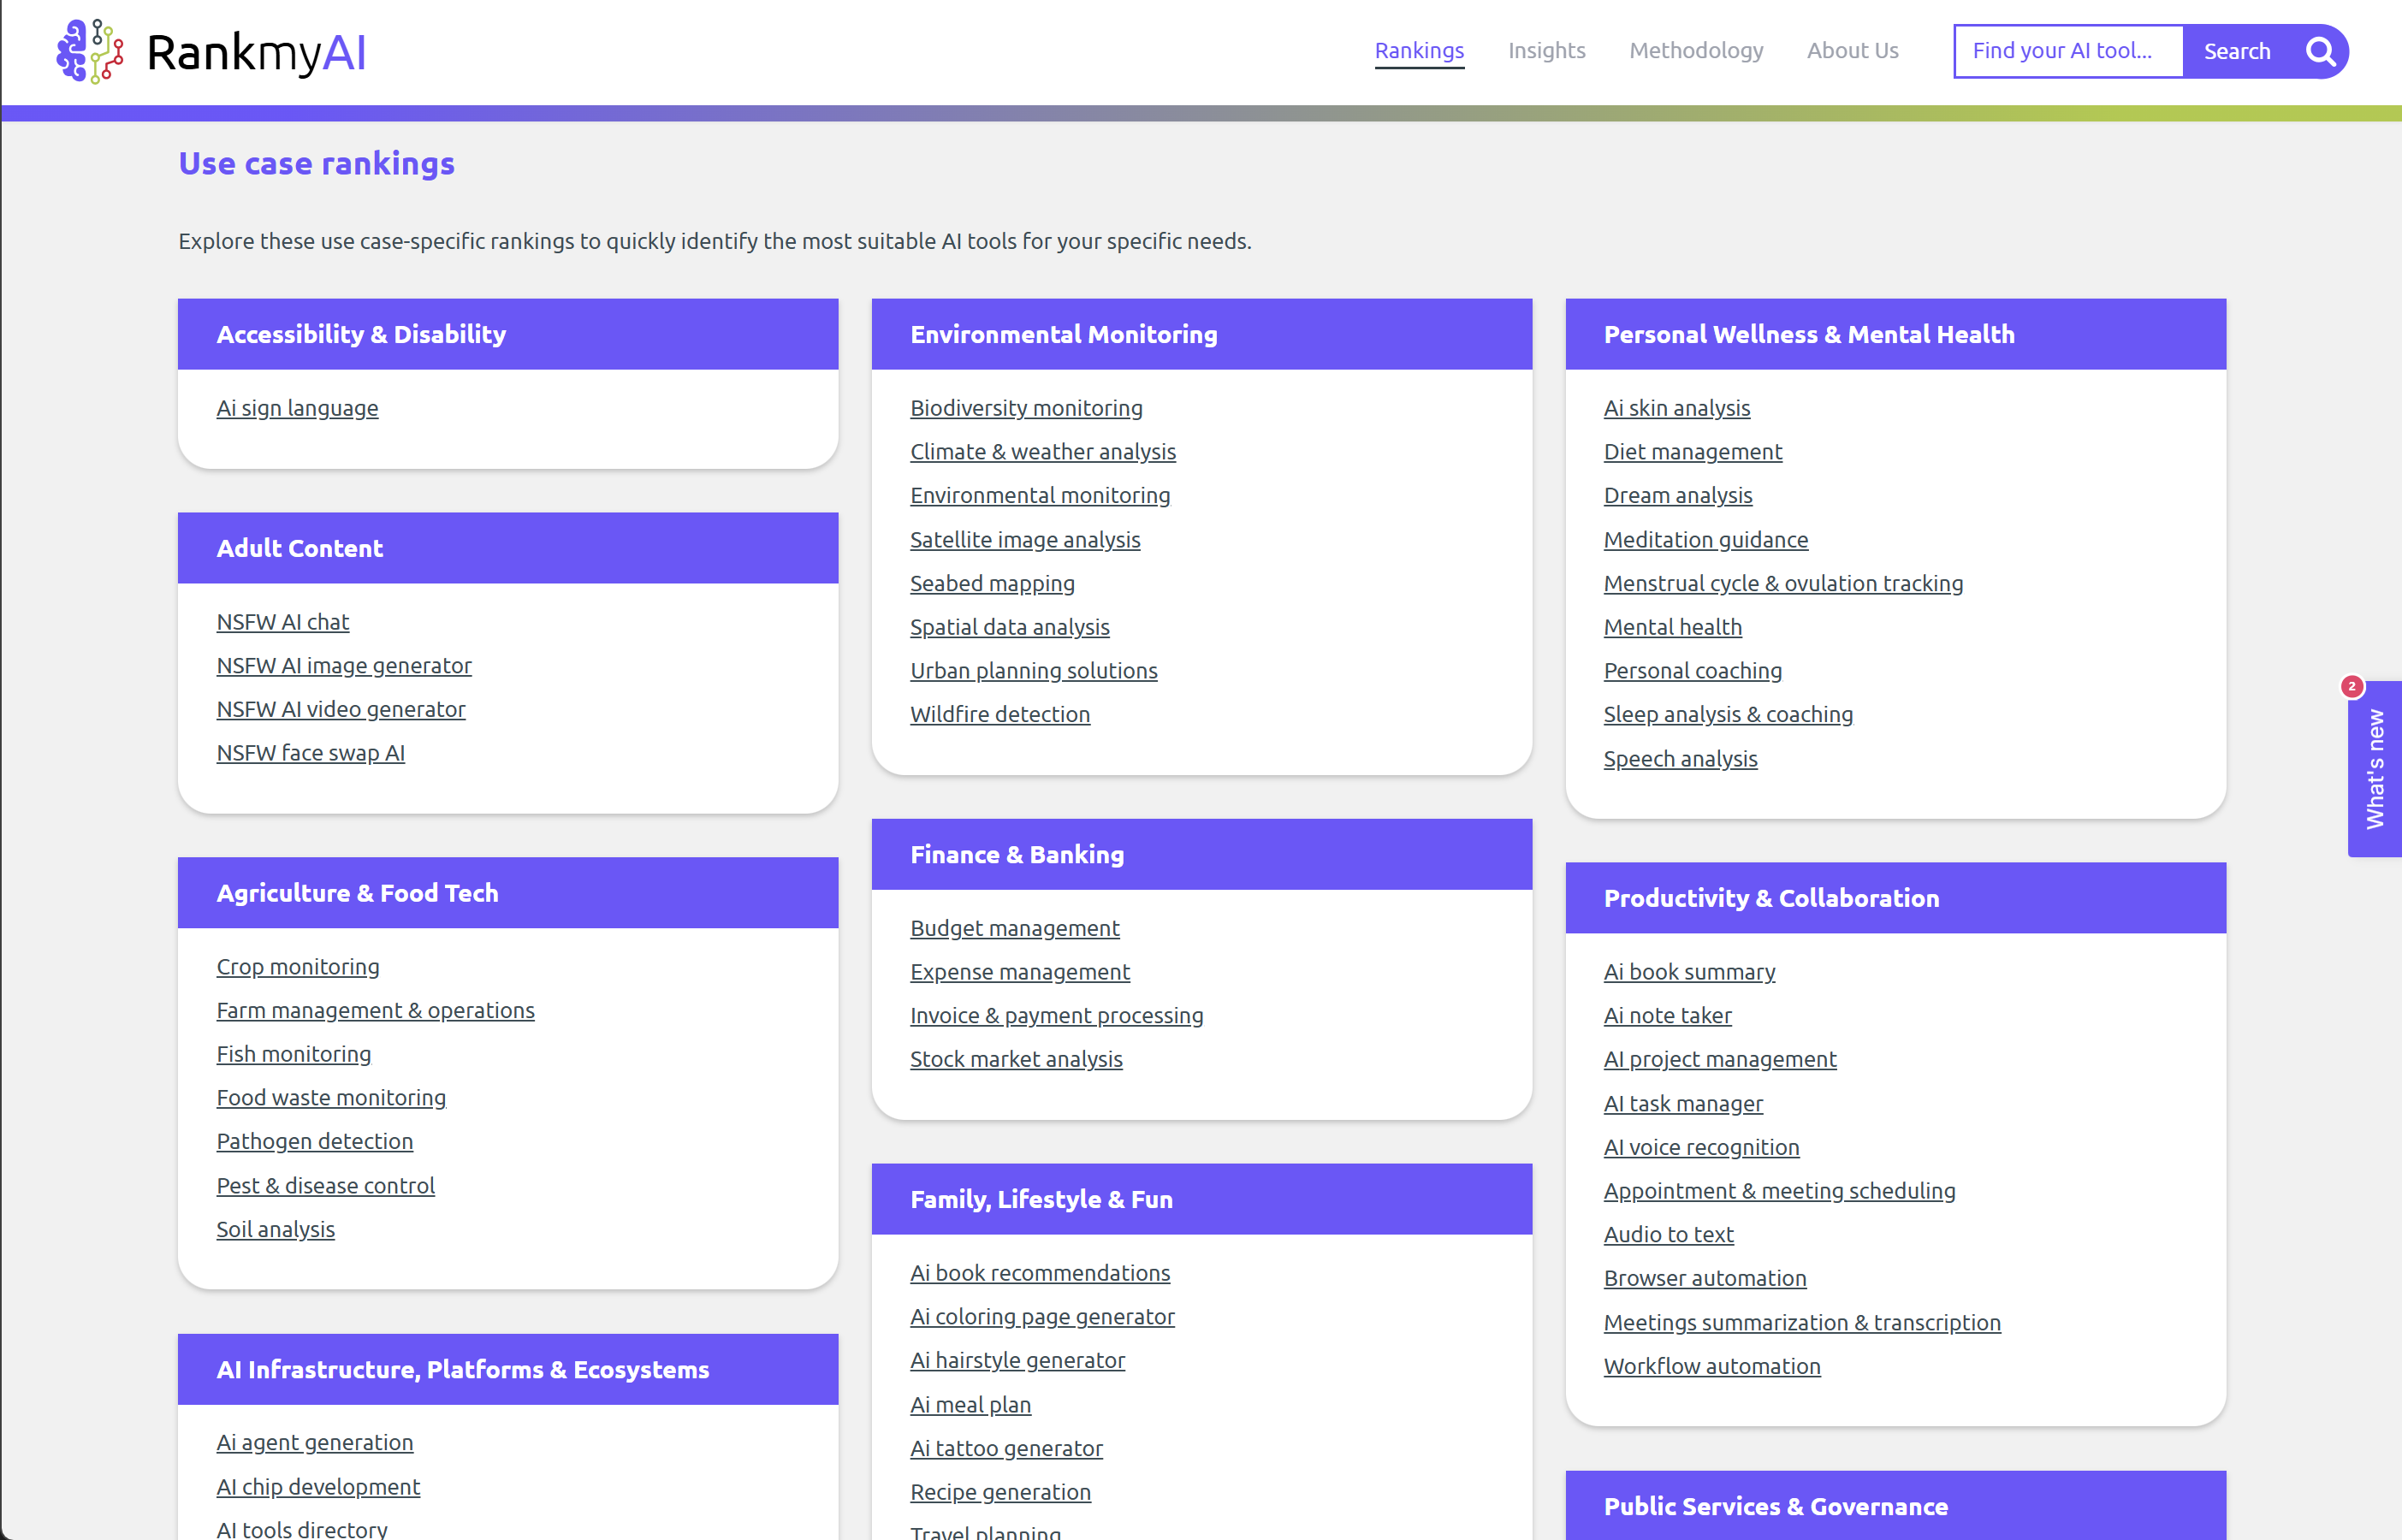
Task: Open the Ai agent generation ranking
Action: (314, 1442)
